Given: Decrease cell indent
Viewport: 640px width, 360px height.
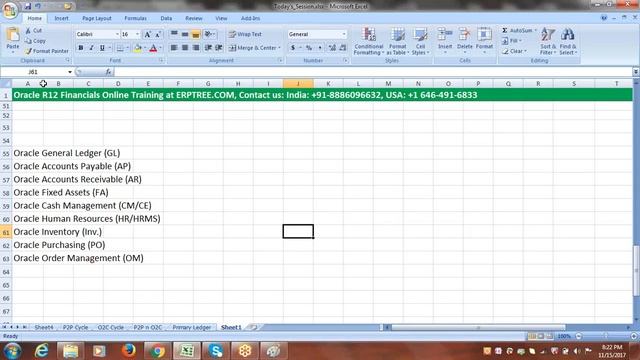Looking at the screenshot, I should 208,48.
